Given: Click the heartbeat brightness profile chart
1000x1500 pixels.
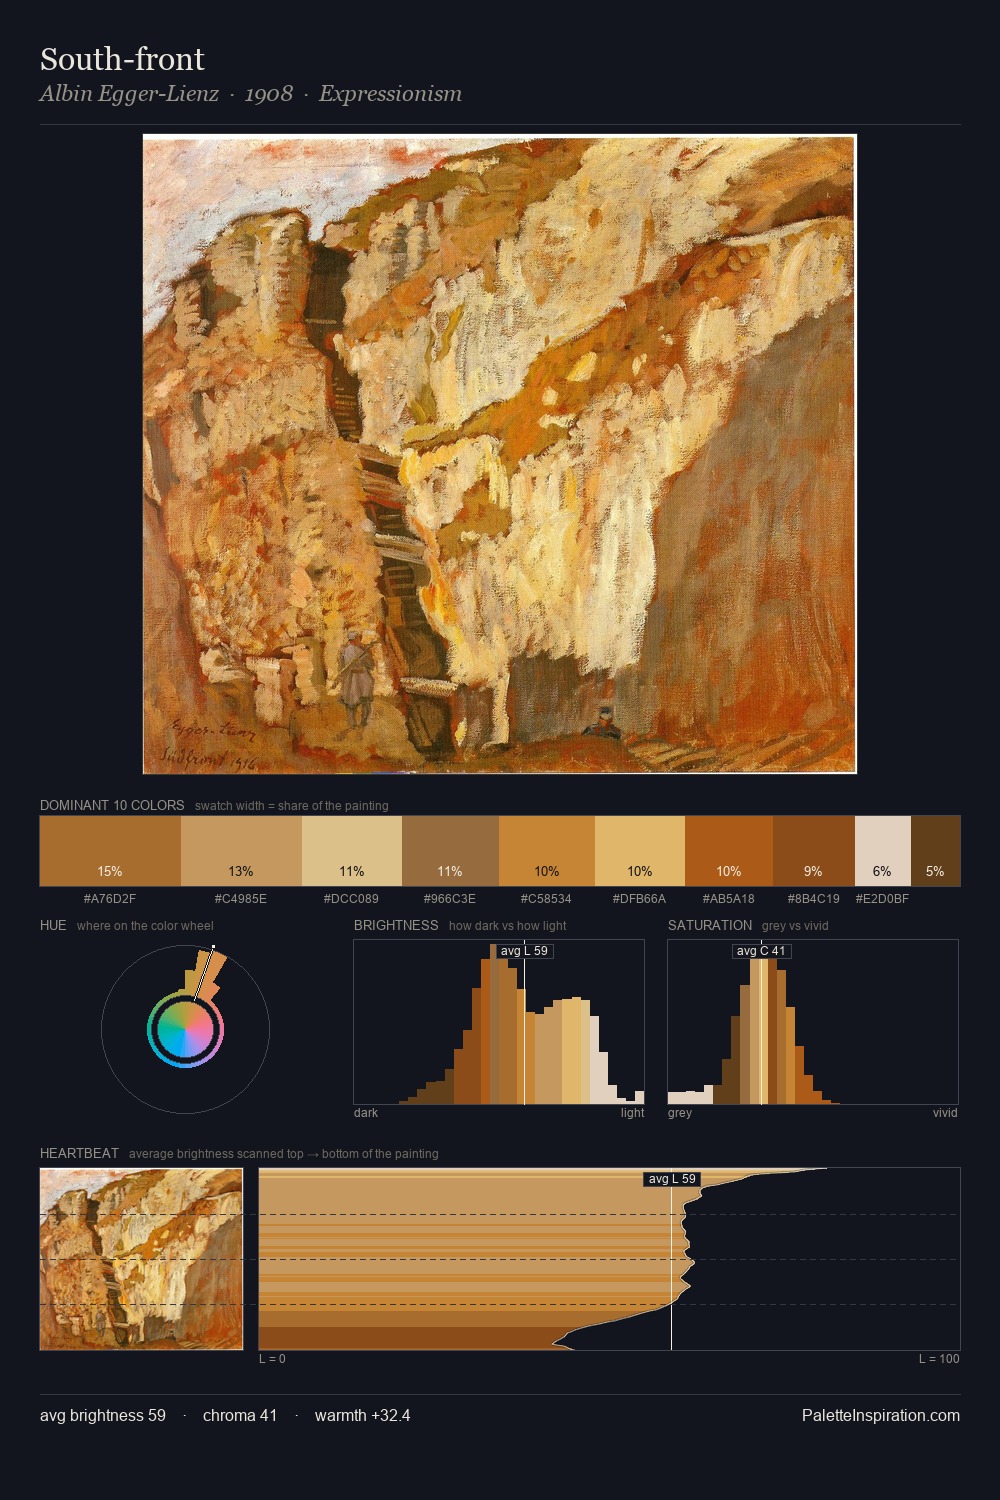Looking at the screenshot, I should (x=609, y=1259).
